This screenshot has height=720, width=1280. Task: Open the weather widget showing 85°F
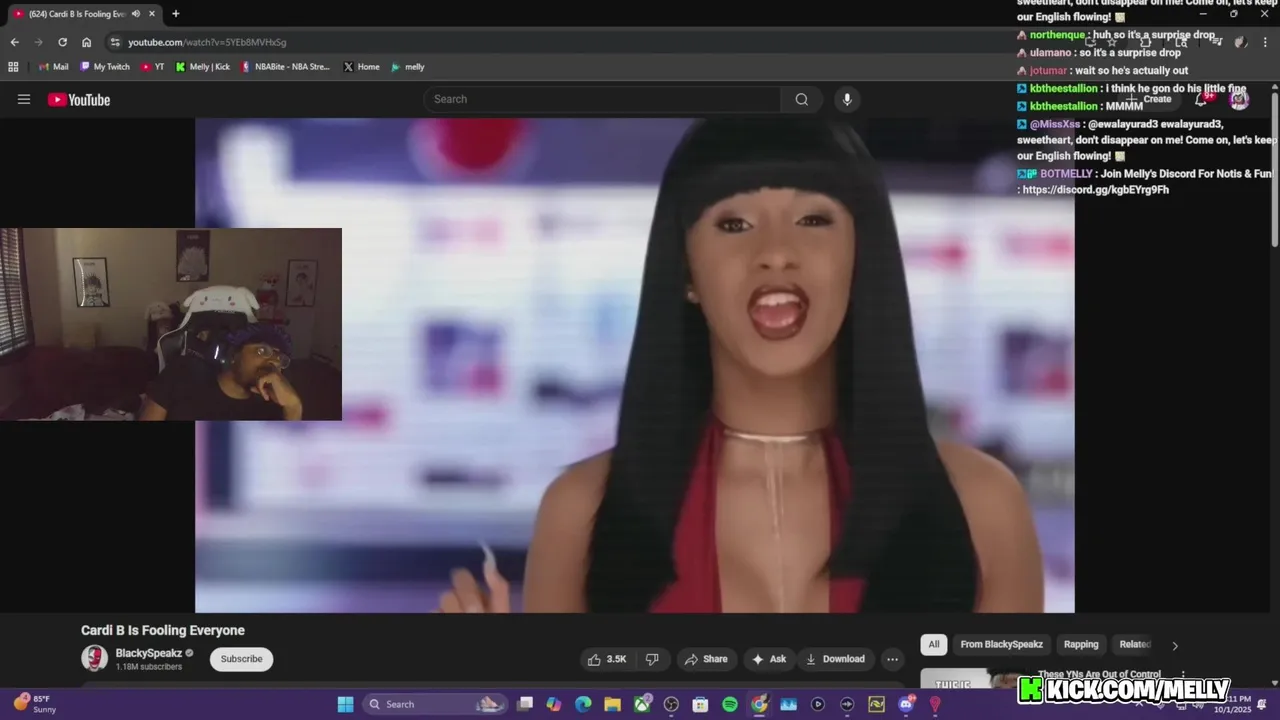35,704
